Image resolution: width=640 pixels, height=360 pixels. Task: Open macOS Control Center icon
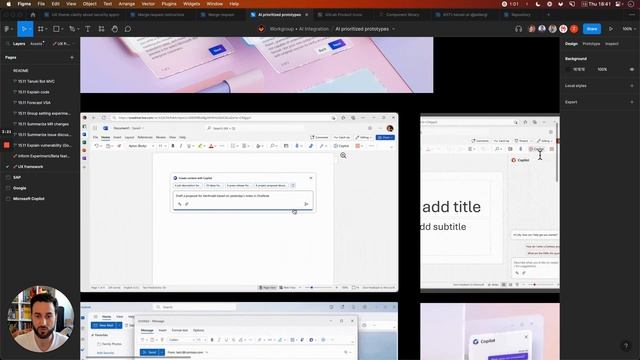(x=618, y=4)
